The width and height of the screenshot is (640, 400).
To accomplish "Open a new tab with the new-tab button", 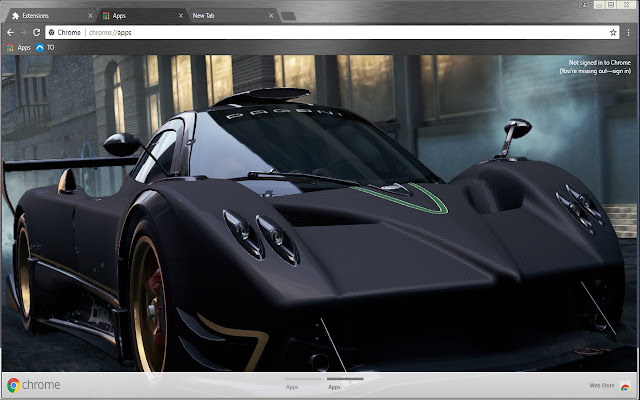I will click(x=289, y=16).
